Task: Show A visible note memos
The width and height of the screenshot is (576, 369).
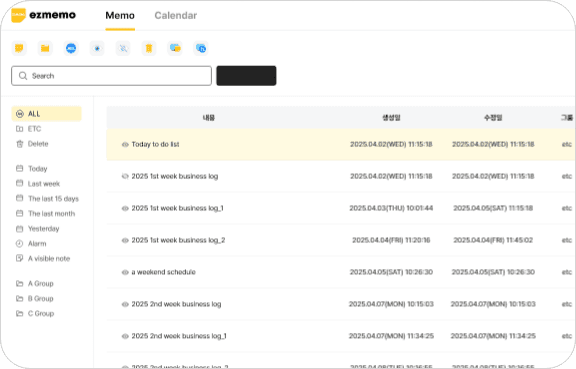Action: [49, 258]
